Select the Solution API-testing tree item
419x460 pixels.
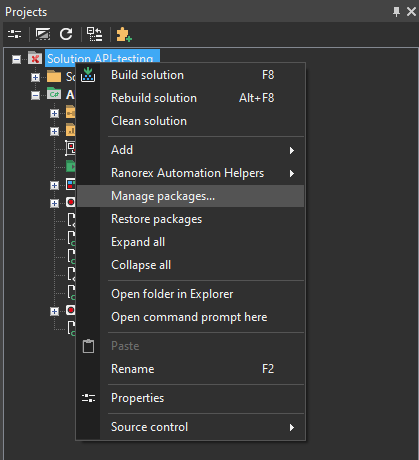102,57
